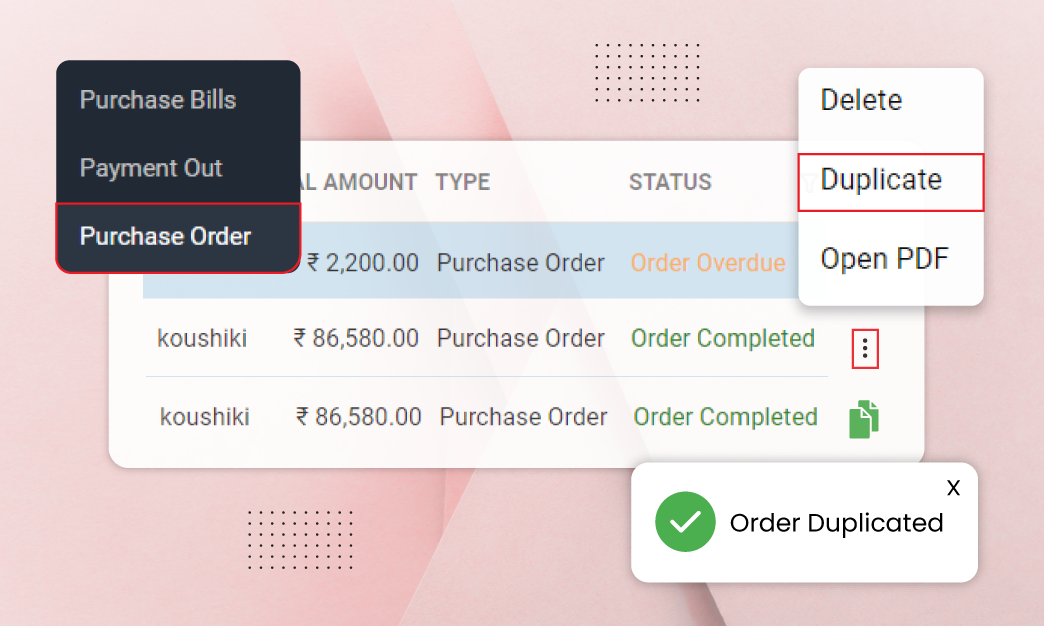This screenshot has height=626, width=1044.
Task: Sort by the TYPE column header
Action: pos(462,182)
